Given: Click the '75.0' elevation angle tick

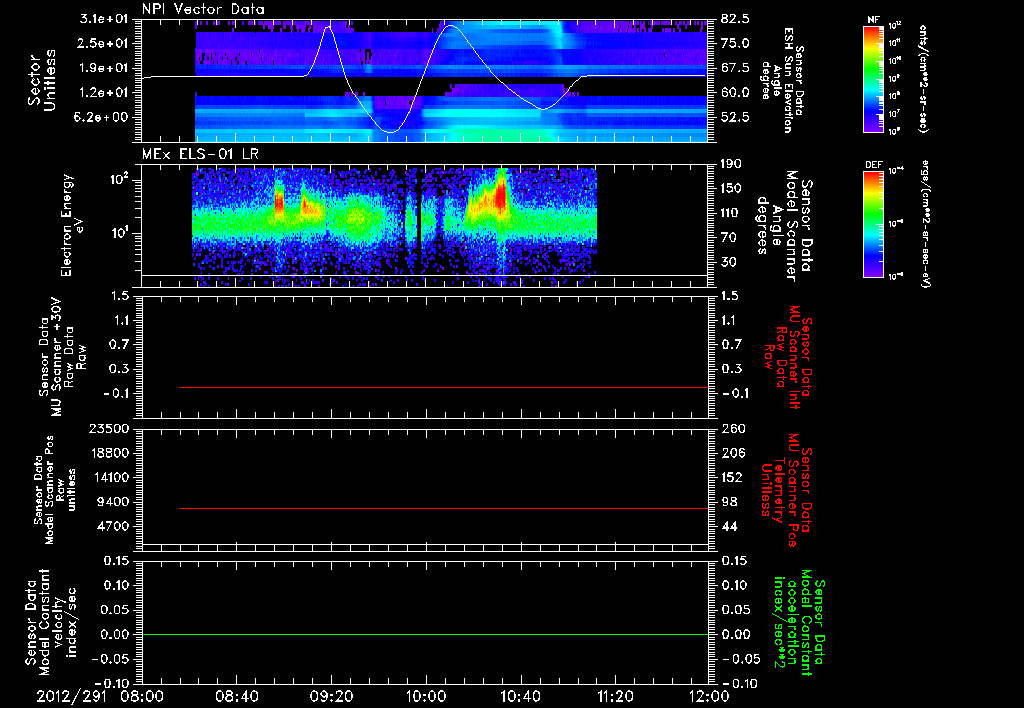Looking at the screenshot, I should coord(735,43).
